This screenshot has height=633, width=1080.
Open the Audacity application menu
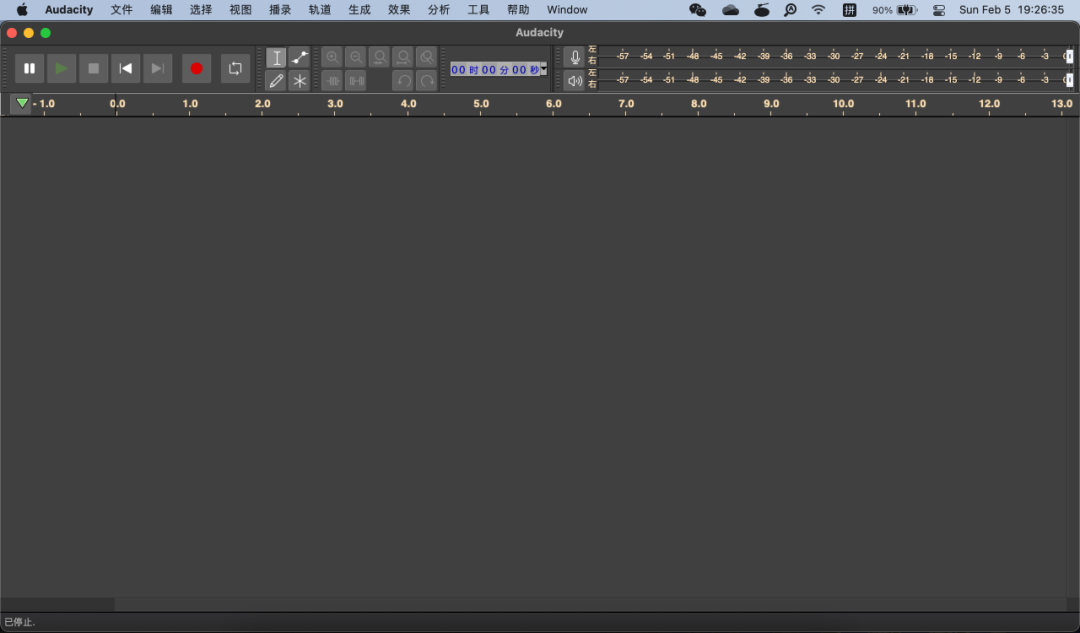[x=69, y=10]
